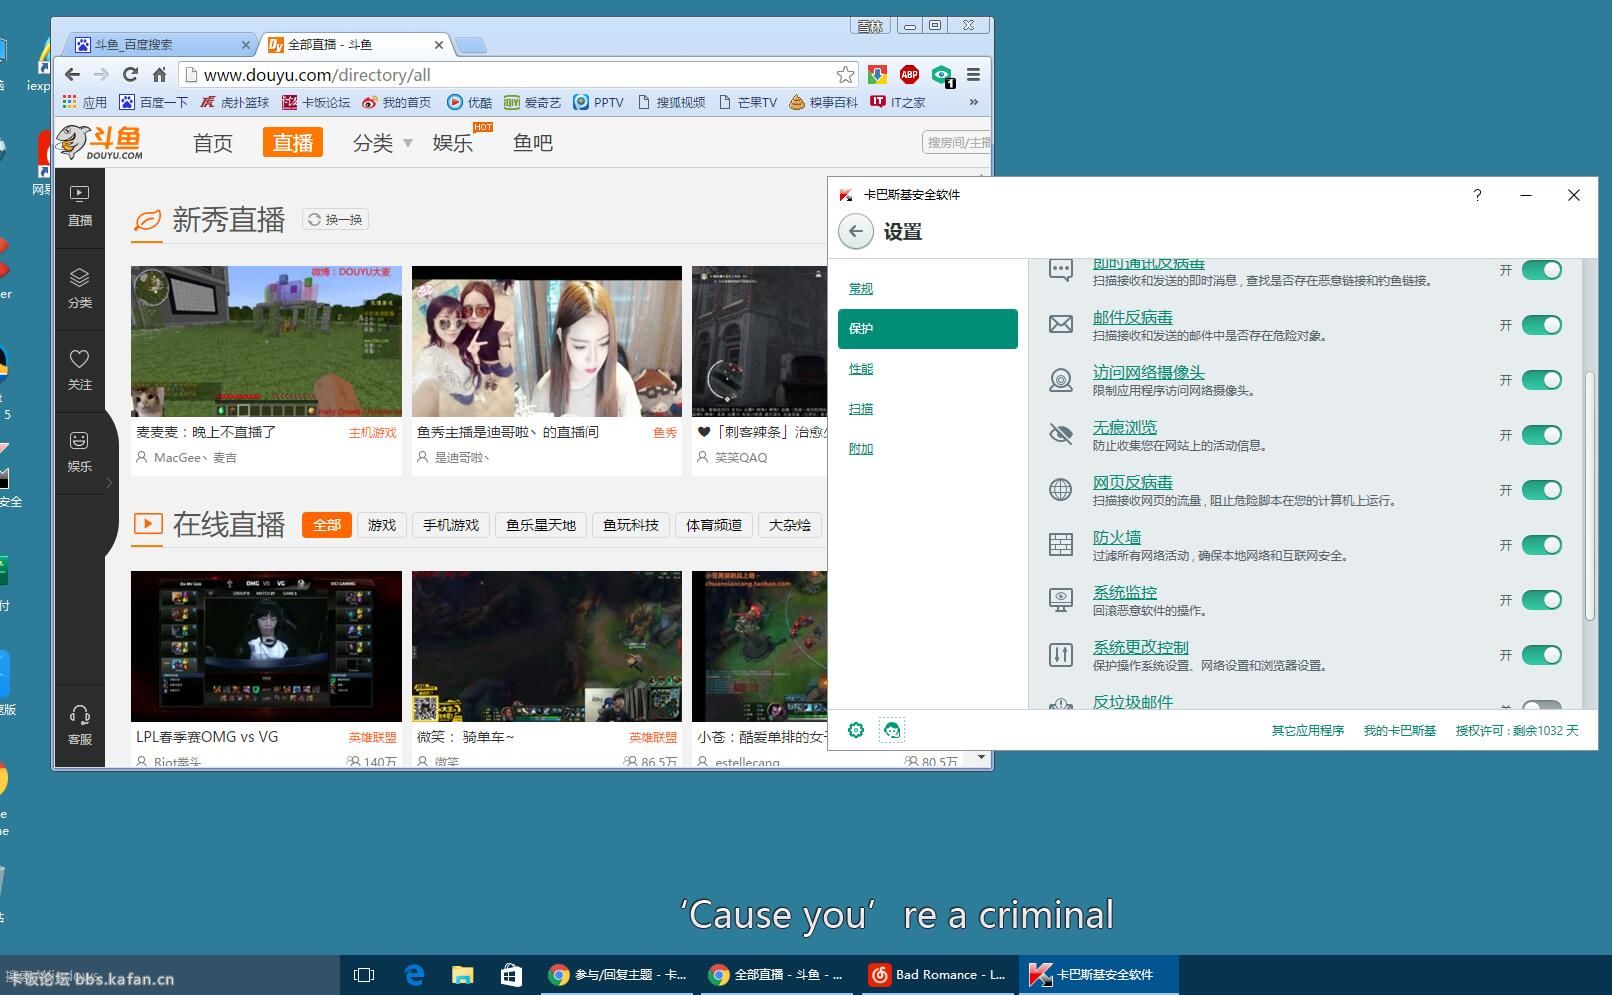
Task: Open the LPL春季赛OMG vs VG stream thumbnail
Action: coord(266,646)
